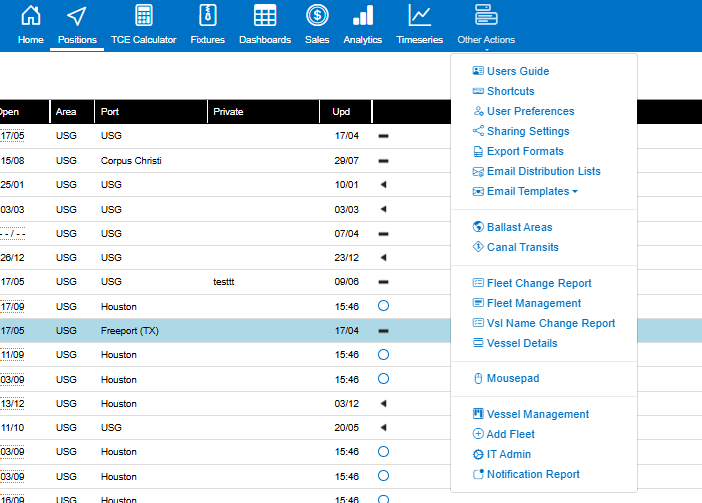Click the Canal Transits option
The image size is (702, 503).
[522, 247]
